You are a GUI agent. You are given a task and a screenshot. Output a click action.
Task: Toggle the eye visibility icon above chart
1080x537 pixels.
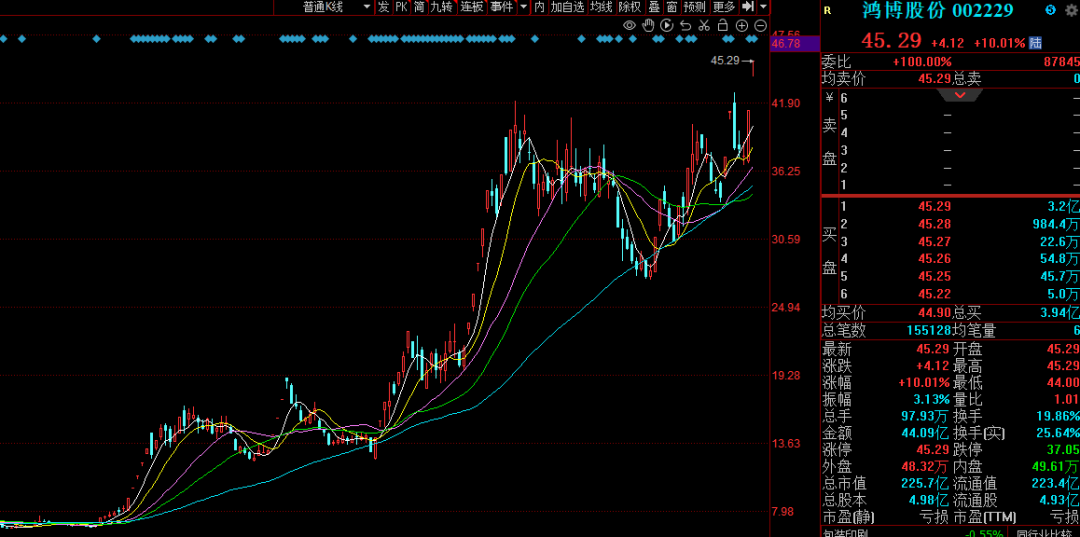(629, 25)
